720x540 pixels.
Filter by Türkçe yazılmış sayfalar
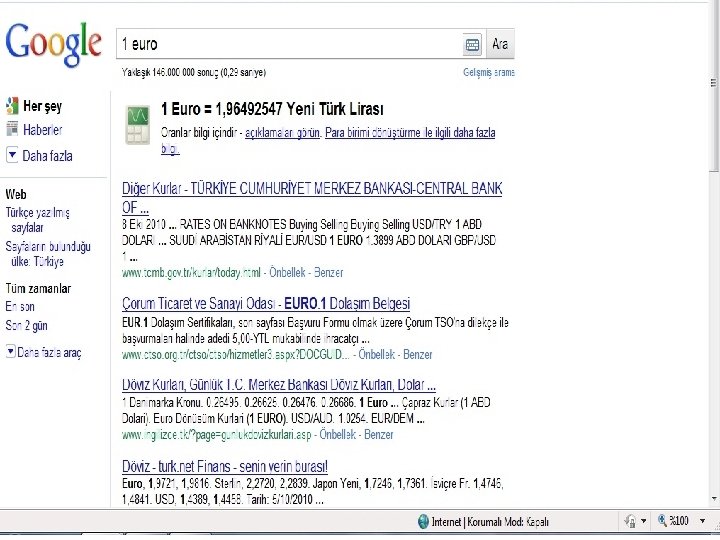point(38,220)
